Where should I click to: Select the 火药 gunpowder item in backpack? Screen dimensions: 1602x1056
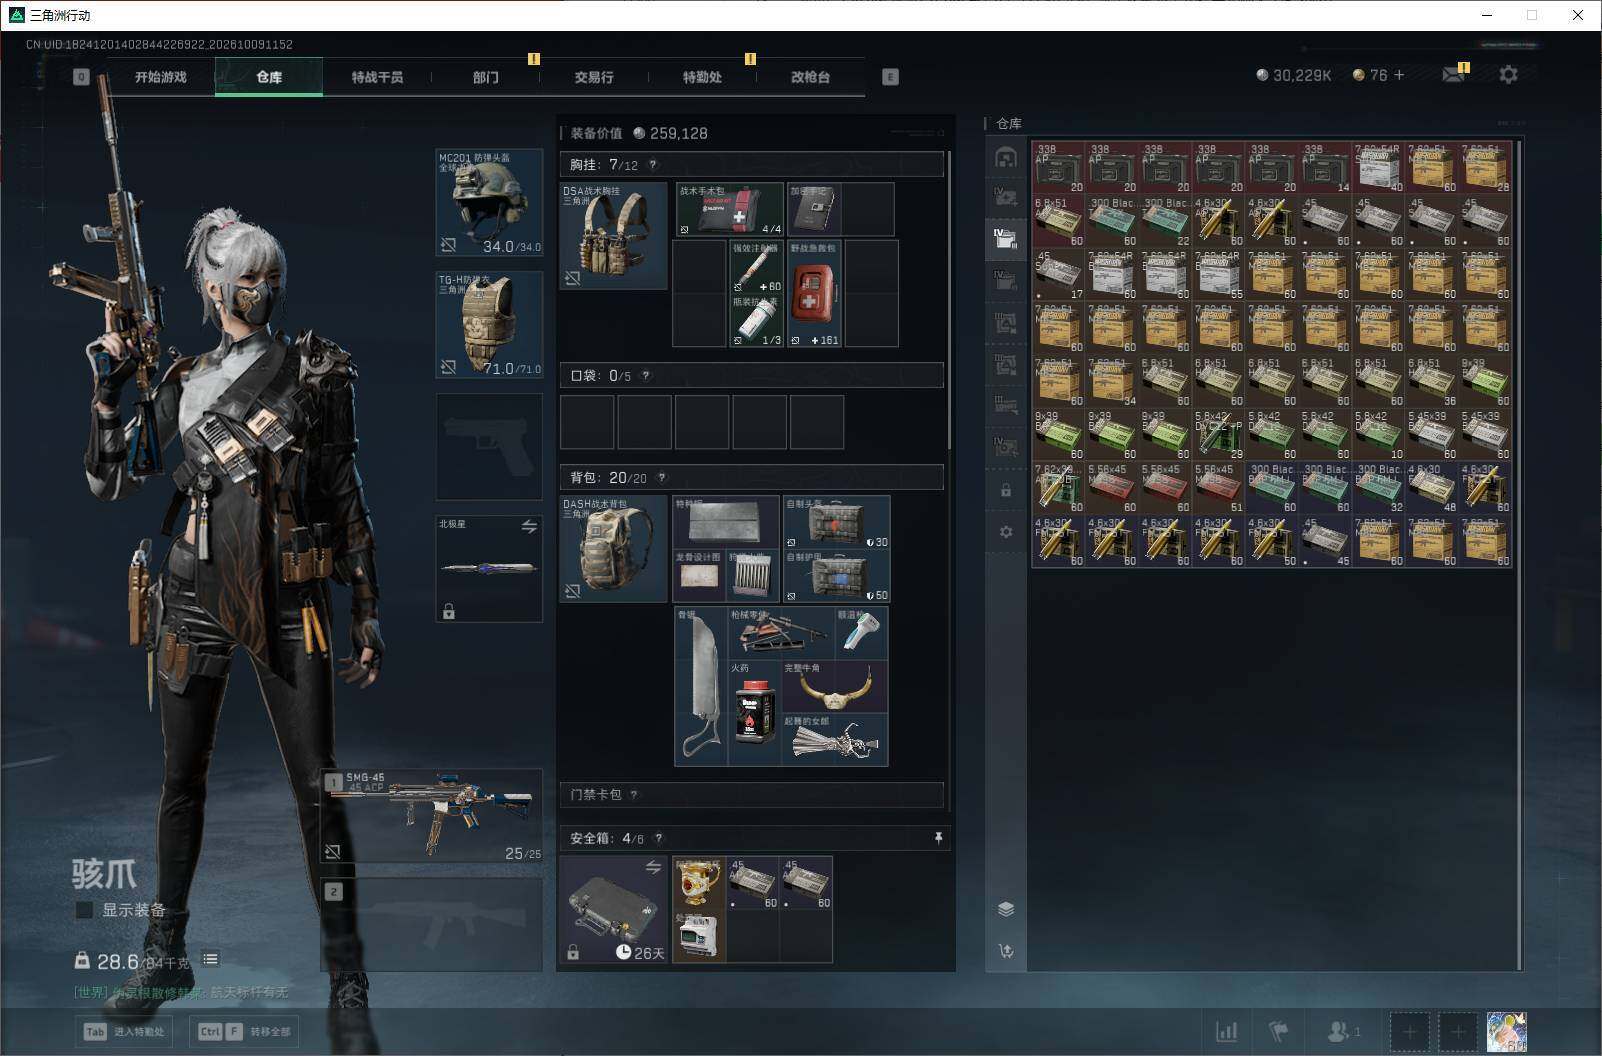click(755, 712)
